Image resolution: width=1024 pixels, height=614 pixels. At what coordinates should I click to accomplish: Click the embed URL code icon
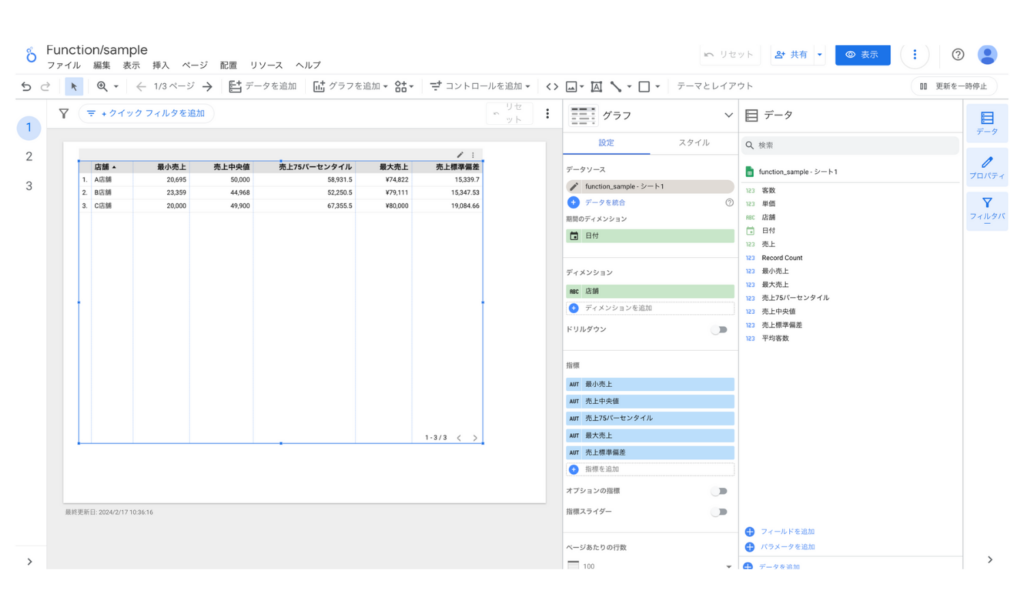[x=552, y=87]
